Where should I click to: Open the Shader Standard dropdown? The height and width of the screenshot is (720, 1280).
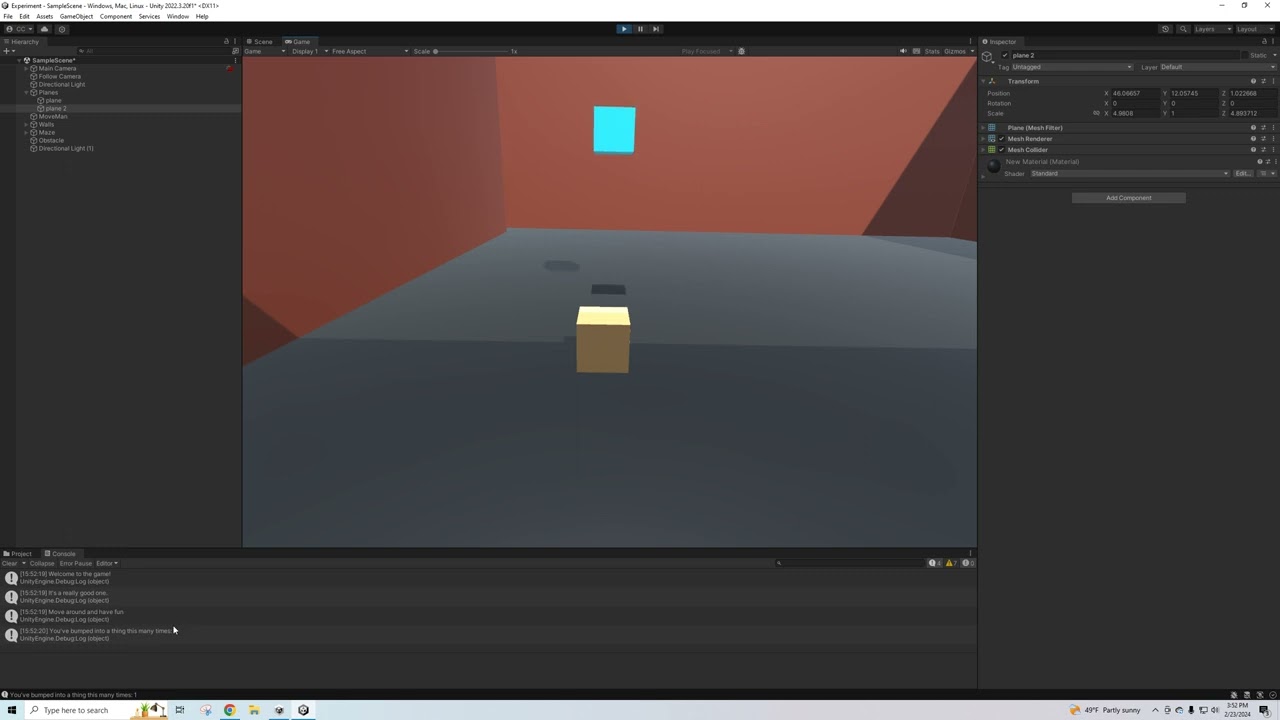tap(1130, 174)
